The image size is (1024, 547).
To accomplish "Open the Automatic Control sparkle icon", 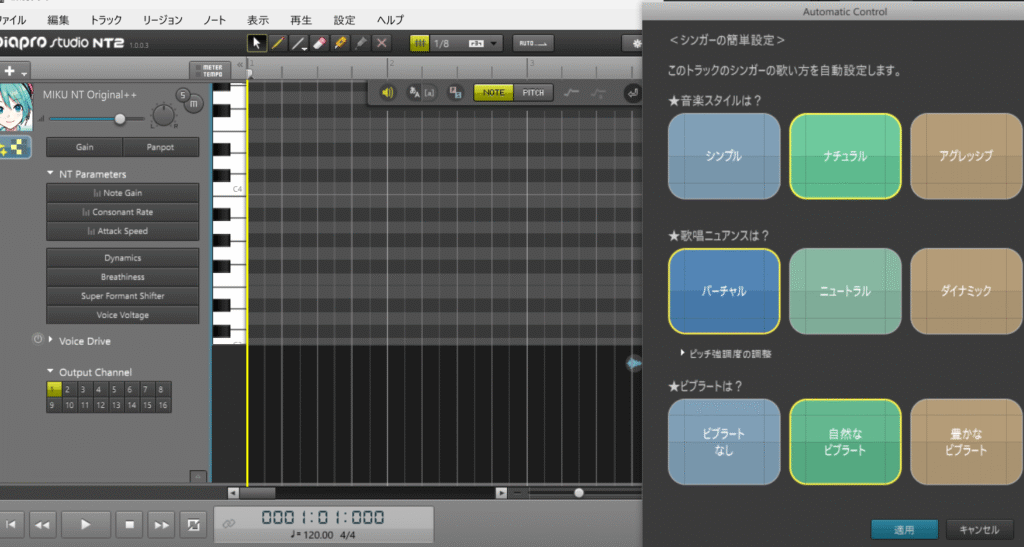I will pyautogui.click(x=15, y=148).
